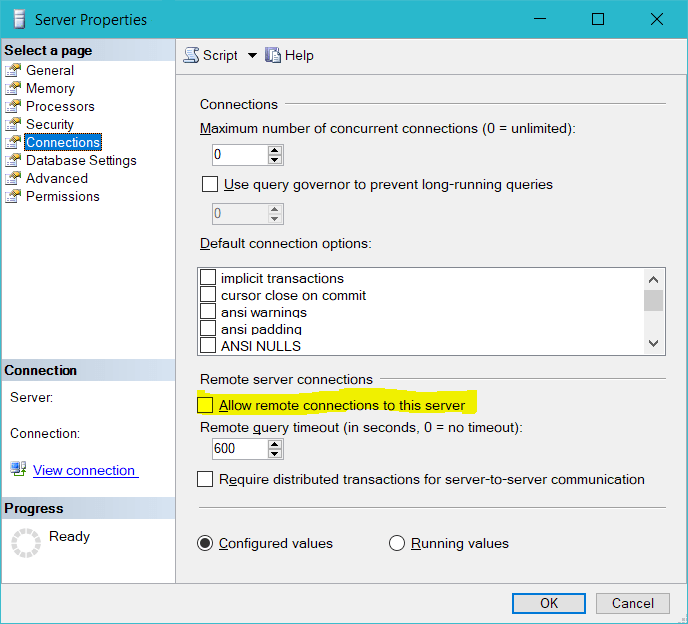The image size is (688, 624).
Task: Click the Help book icon
Action: [272, 55]
